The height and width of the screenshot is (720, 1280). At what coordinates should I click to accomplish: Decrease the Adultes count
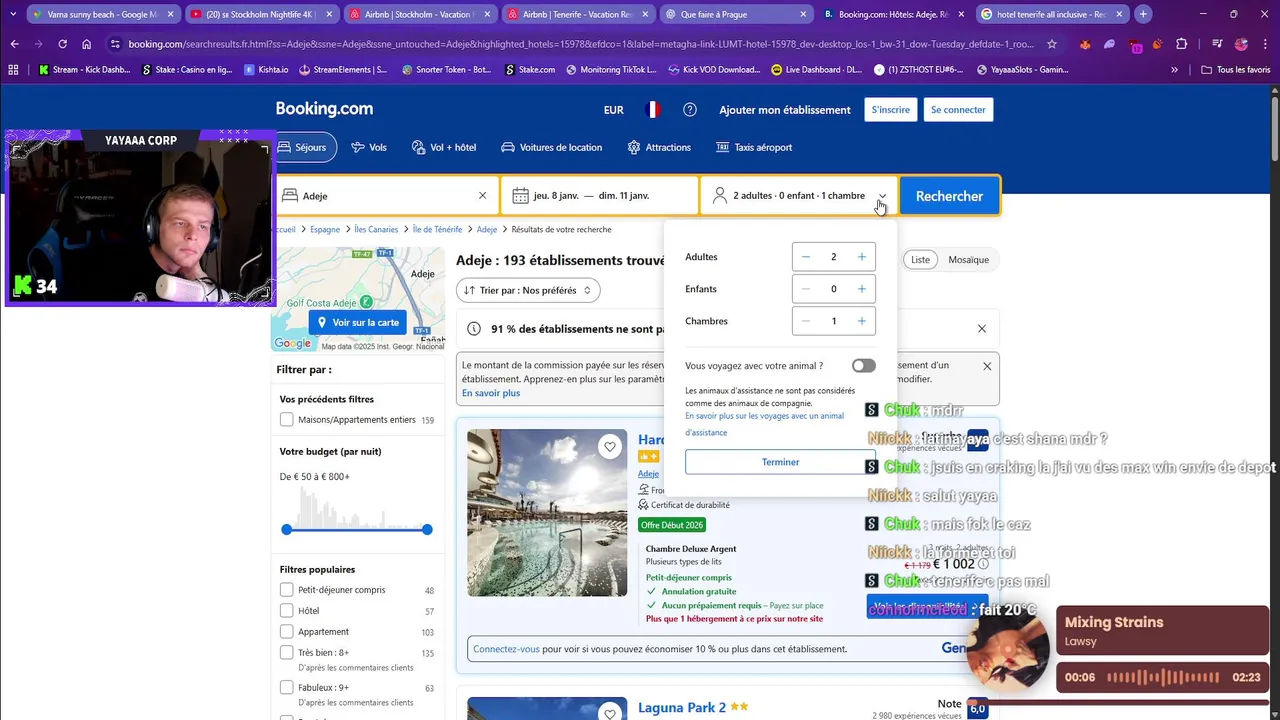point(806,257)
